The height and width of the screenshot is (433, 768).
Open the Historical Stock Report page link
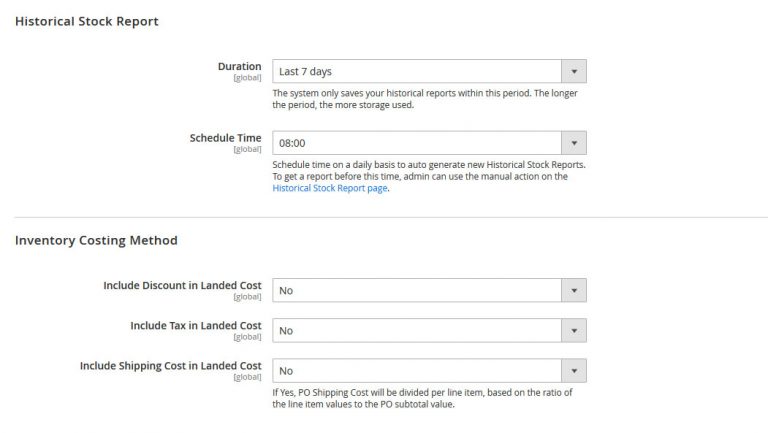(x=329, y=188)
